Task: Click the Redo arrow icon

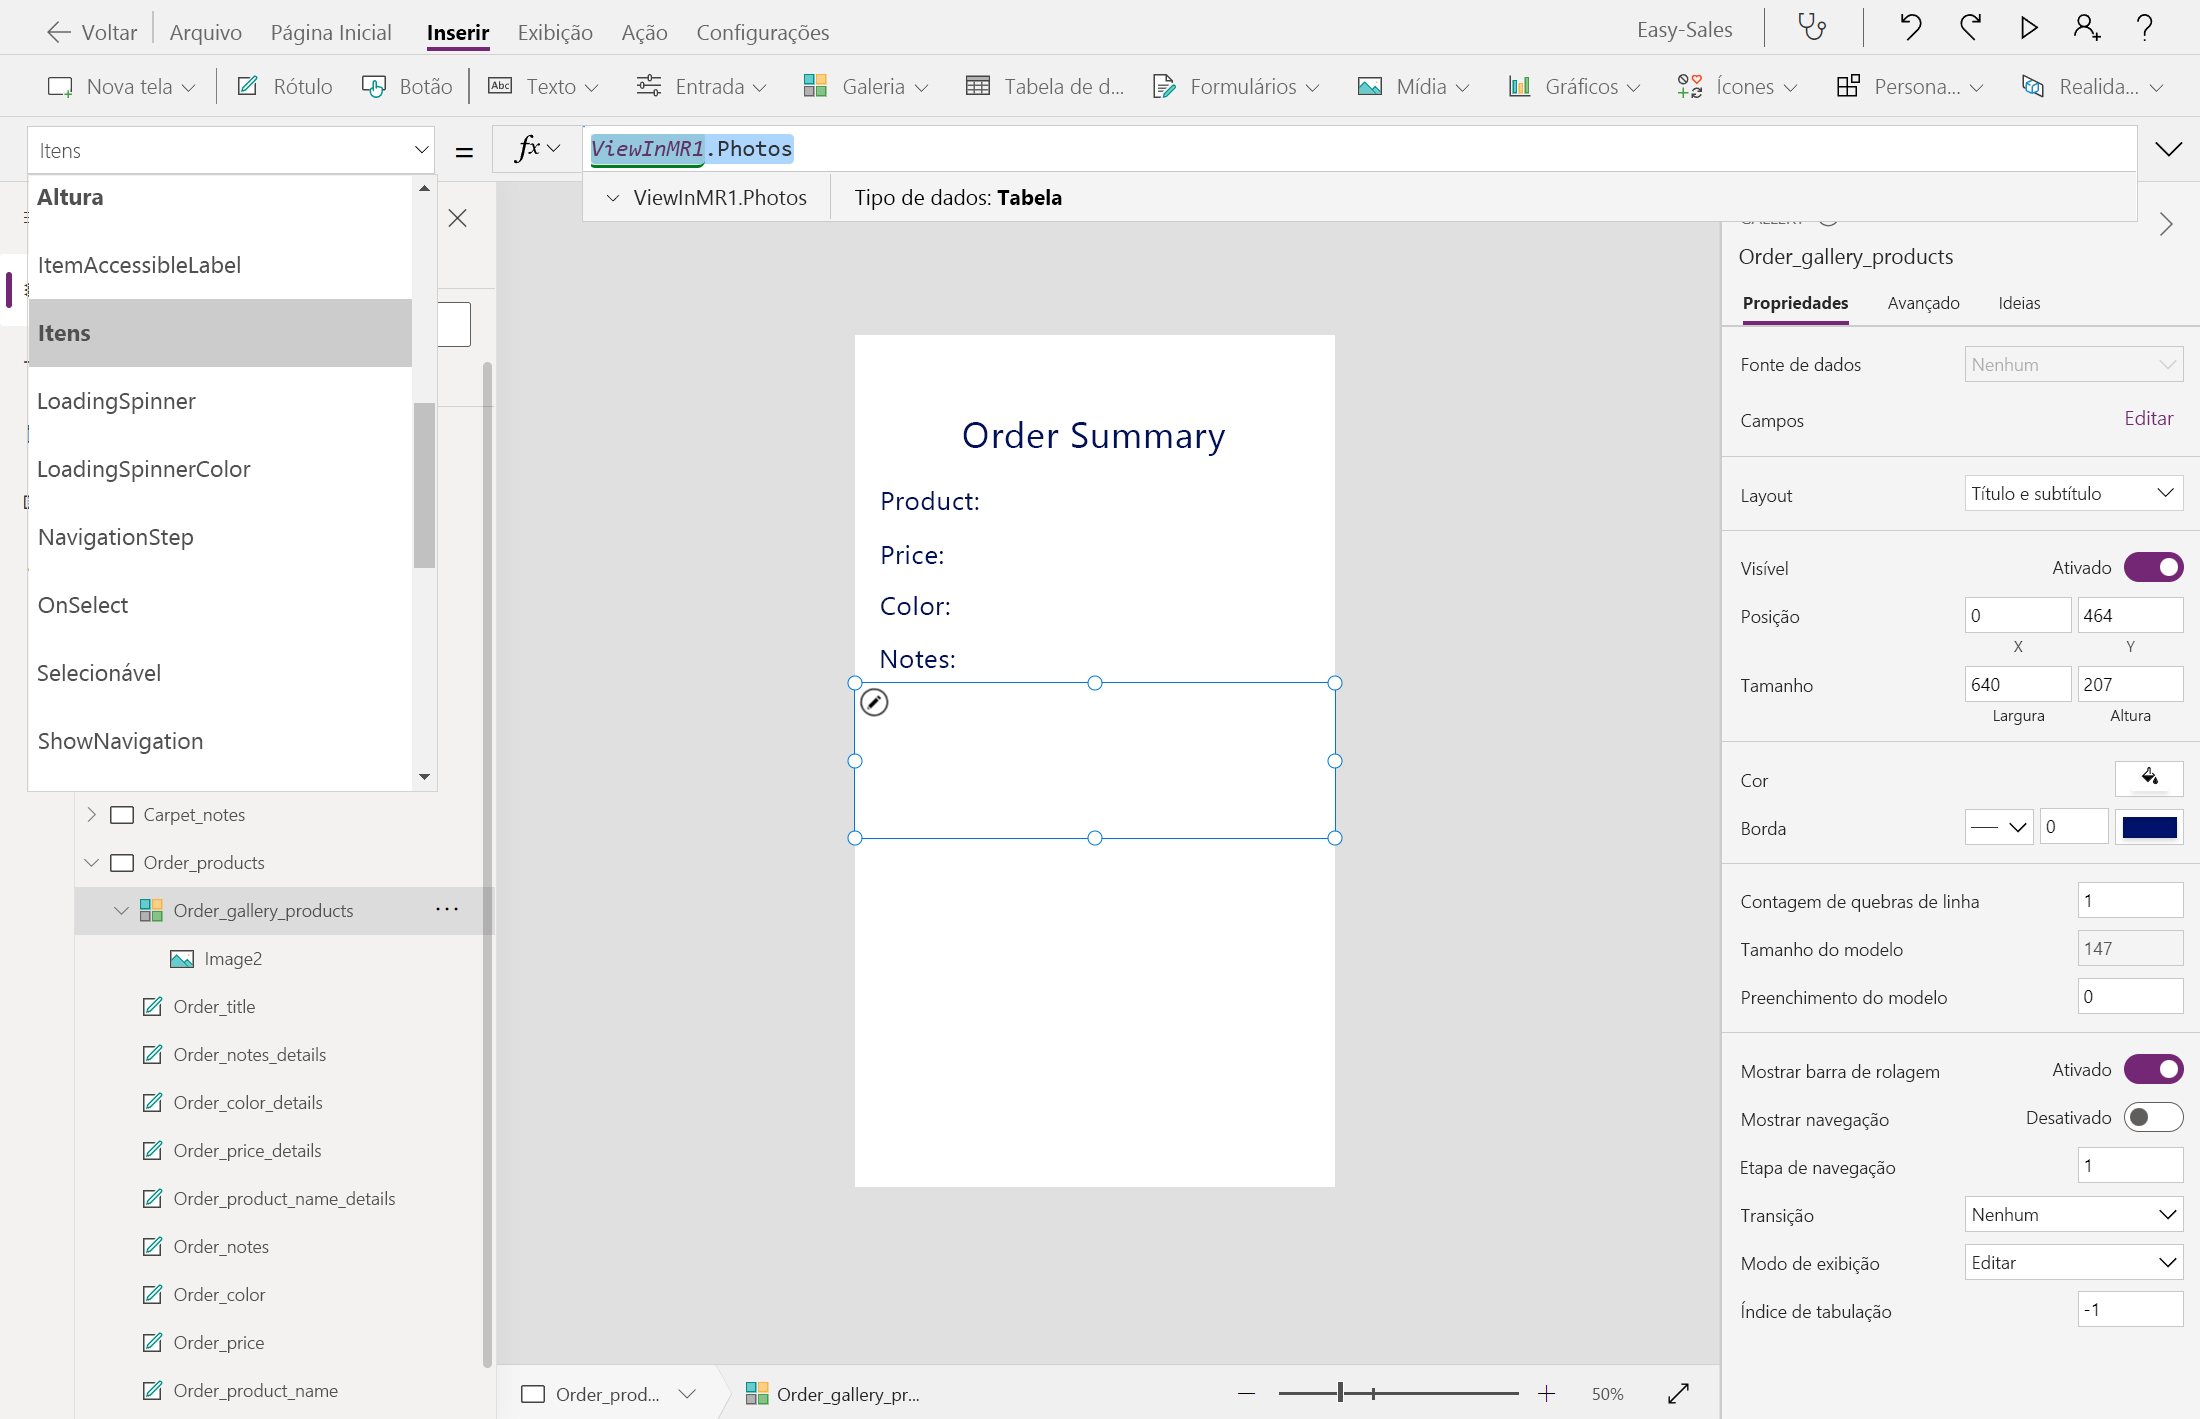Action: click(1970, 27)
